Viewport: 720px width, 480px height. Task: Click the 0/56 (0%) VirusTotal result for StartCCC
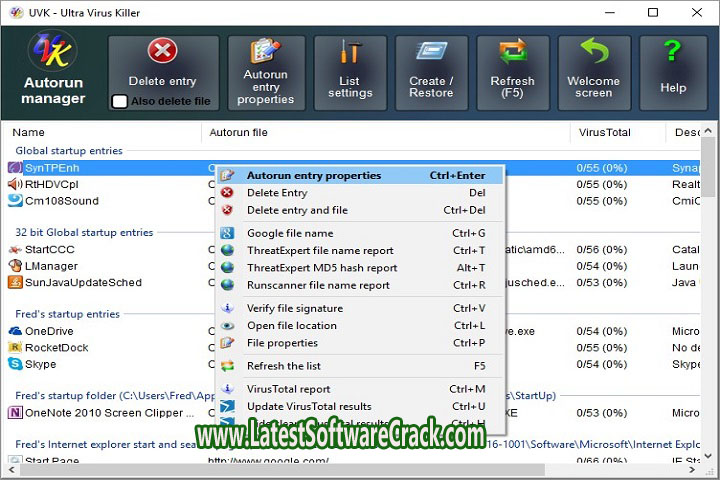(x=602, y=249)
